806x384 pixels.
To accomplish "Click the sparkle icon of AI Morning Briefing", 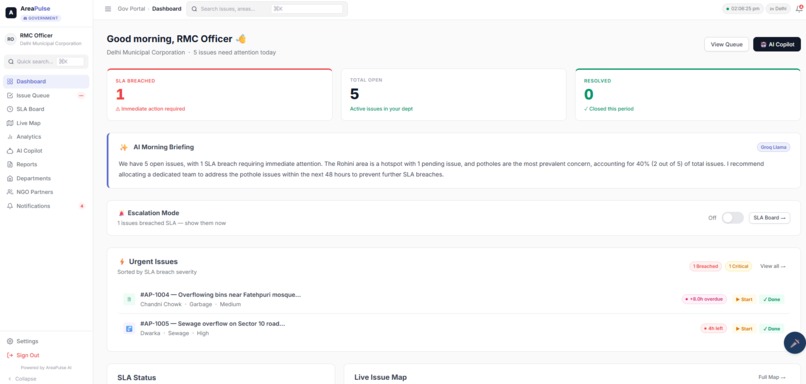I will point(123,147).
